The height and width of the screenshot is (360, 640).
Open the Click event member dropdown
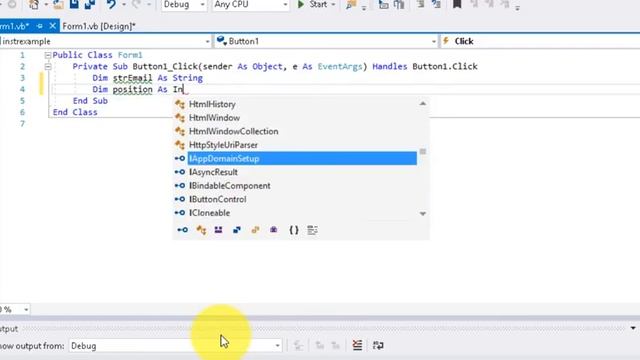540,41
